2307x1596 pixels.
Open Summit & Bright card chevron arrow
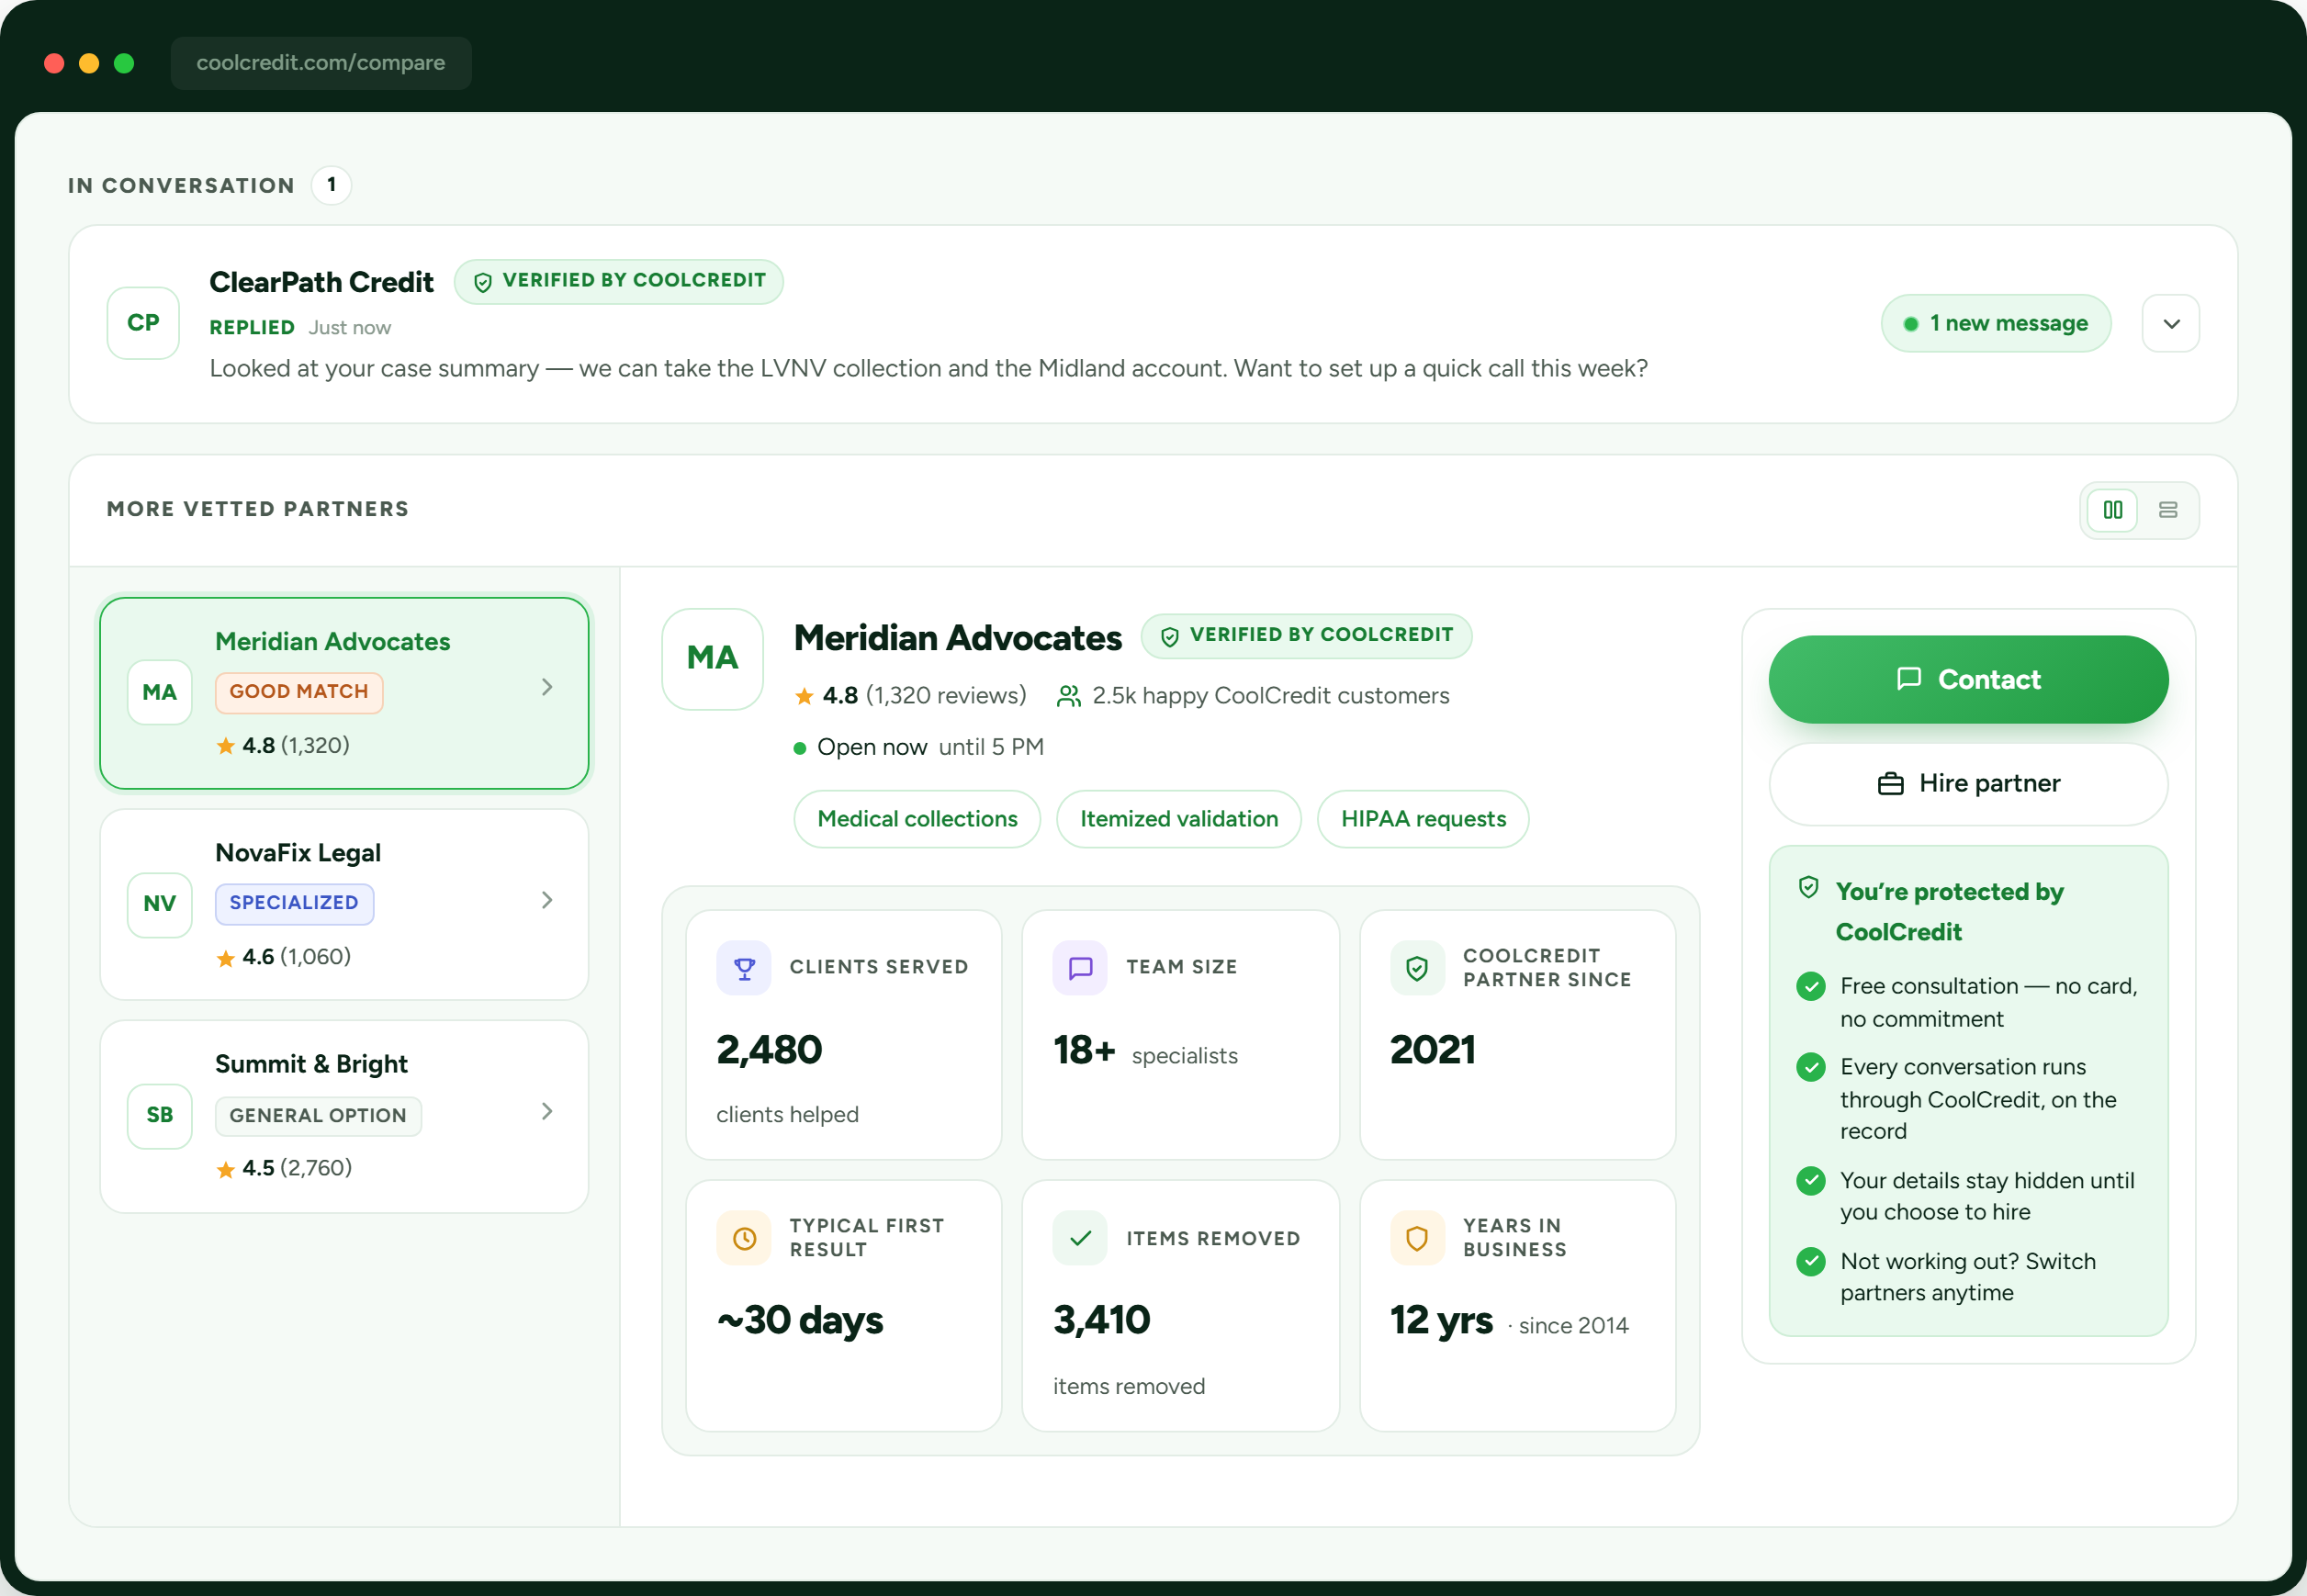[547, 1111]
